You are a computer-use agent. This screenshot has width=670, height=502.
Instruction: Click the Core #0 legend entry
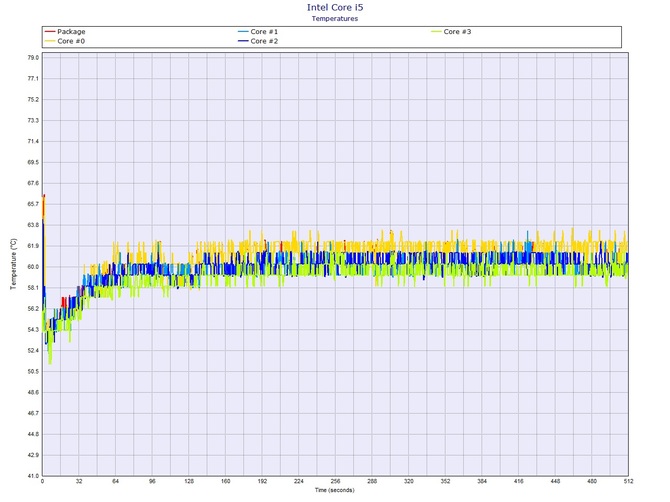point(65,41)
